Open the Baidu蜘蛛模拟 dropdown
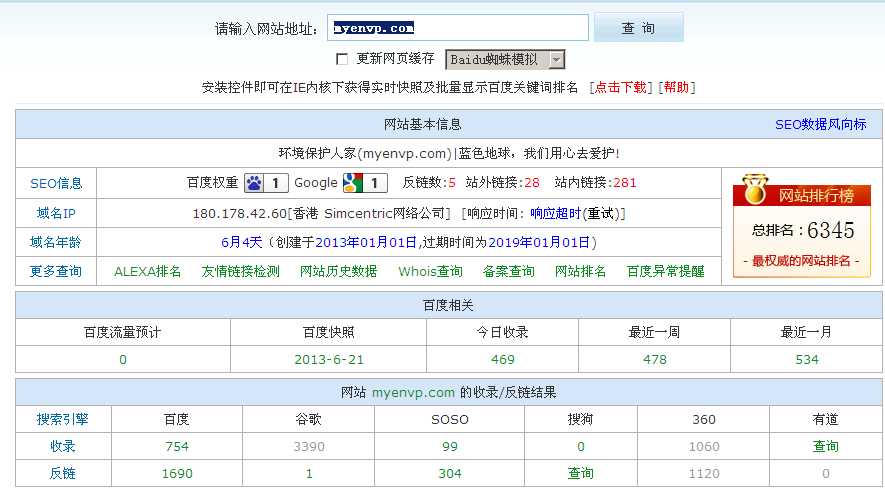Screen dimensions: 885x489 tap(505, 59)
